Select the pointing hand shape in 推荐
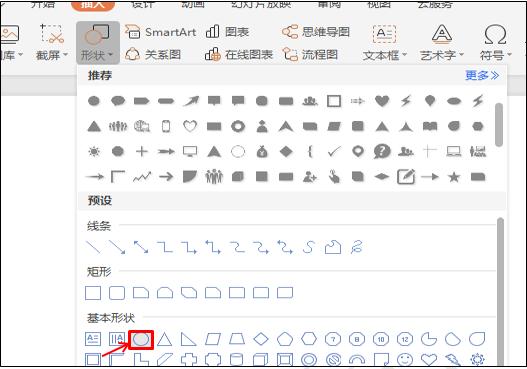Image resolution: width=527 pixels, height=369 pixels. pos(334,177)
